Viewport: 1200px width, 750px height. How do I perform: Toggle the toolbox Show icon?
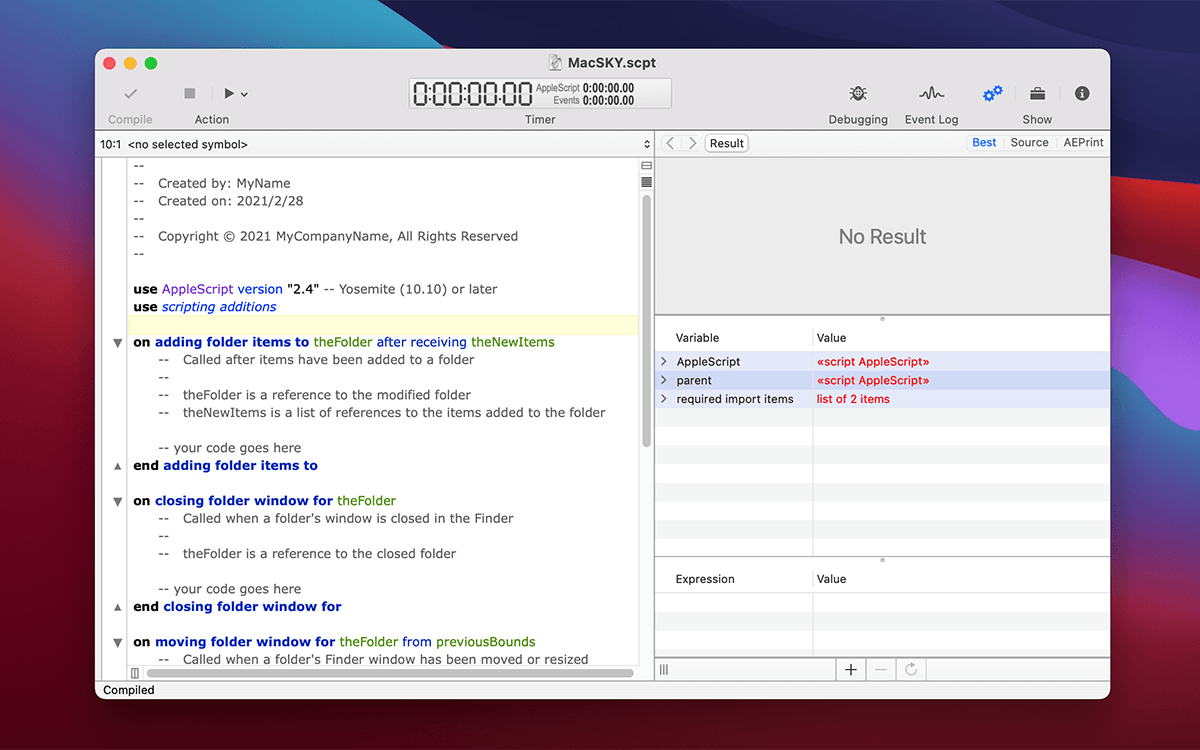[1038, 93]
